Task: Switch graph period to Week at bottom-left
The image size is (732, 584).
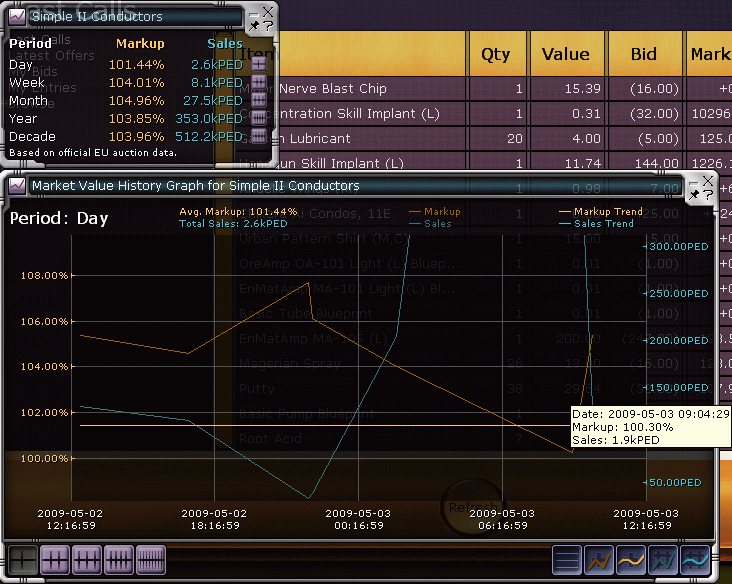Action: (x=54, y=560)
